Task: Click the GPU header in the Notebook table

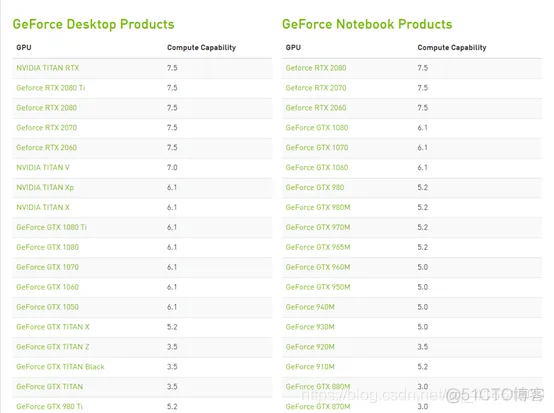Action: click(x=293, y=47)
